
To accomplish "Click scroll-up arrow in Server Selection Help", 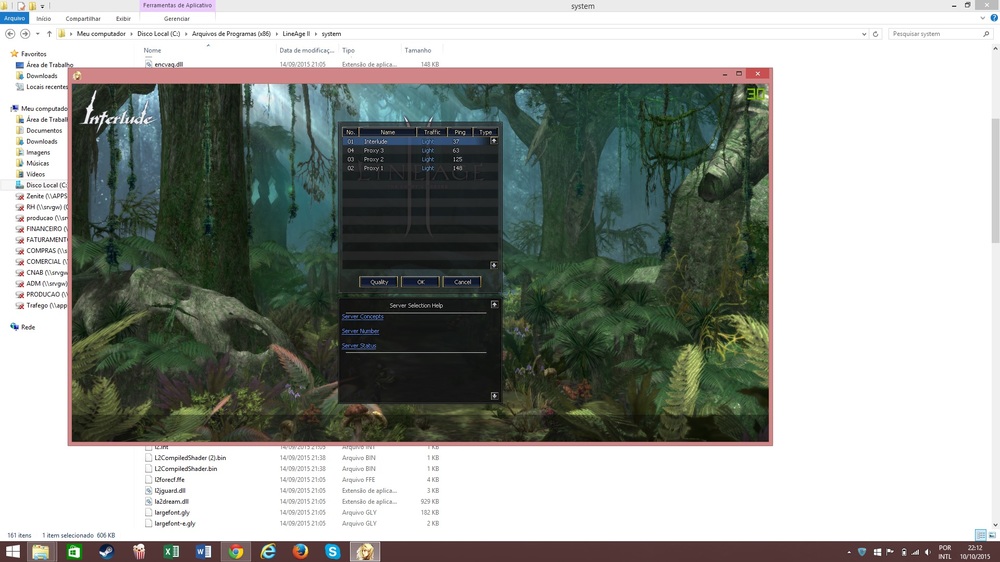I will (493, 305).
